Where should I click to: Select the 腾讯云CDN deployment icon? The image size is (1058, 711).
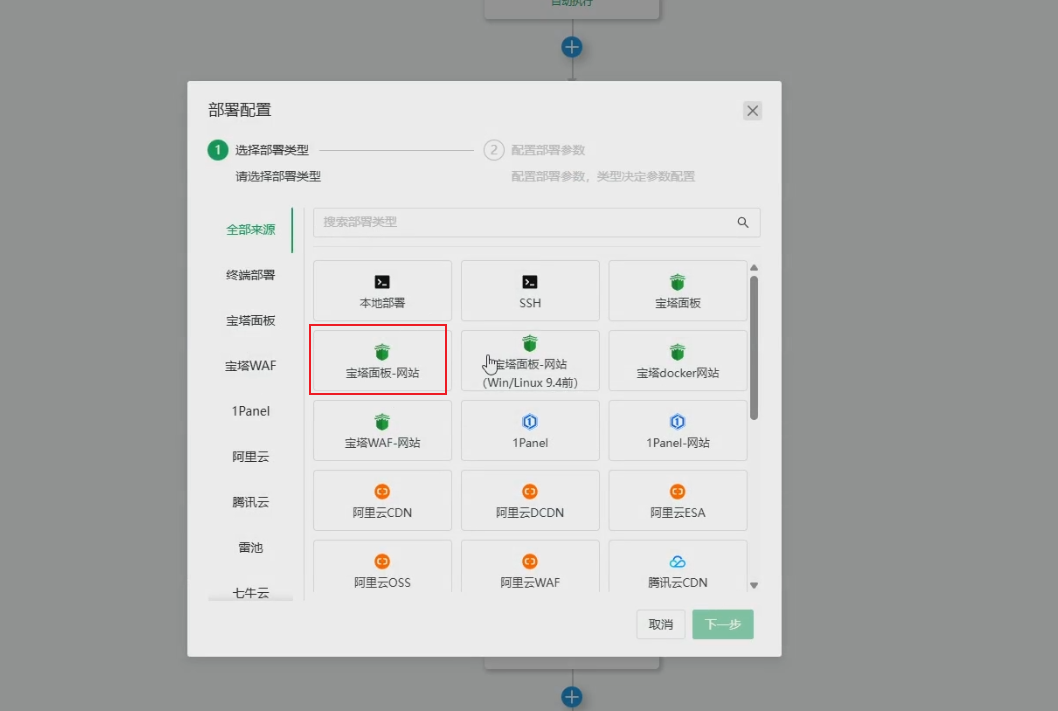pos(677,570)
